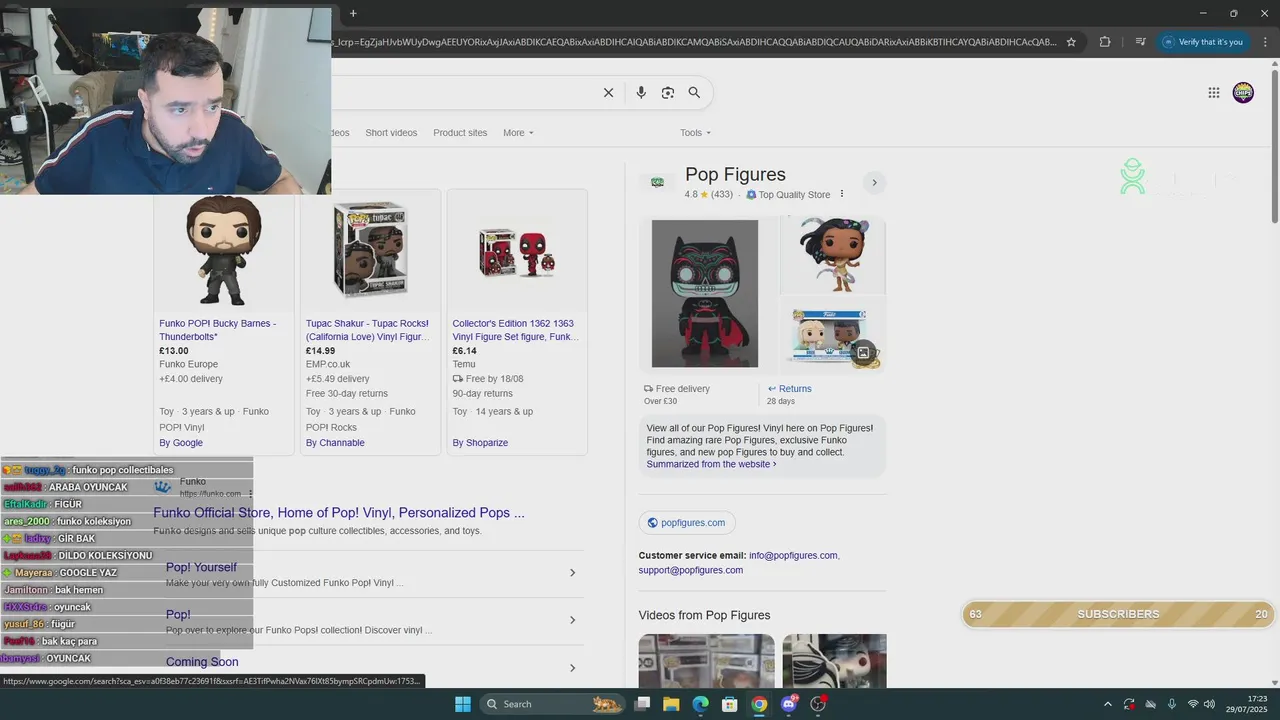Image resolution: width=1280 pixels, height=720 pixels.
Task: Click the Tupac boxed figure thumbnail
Action: pyautogui.click(x=370, y=250)
